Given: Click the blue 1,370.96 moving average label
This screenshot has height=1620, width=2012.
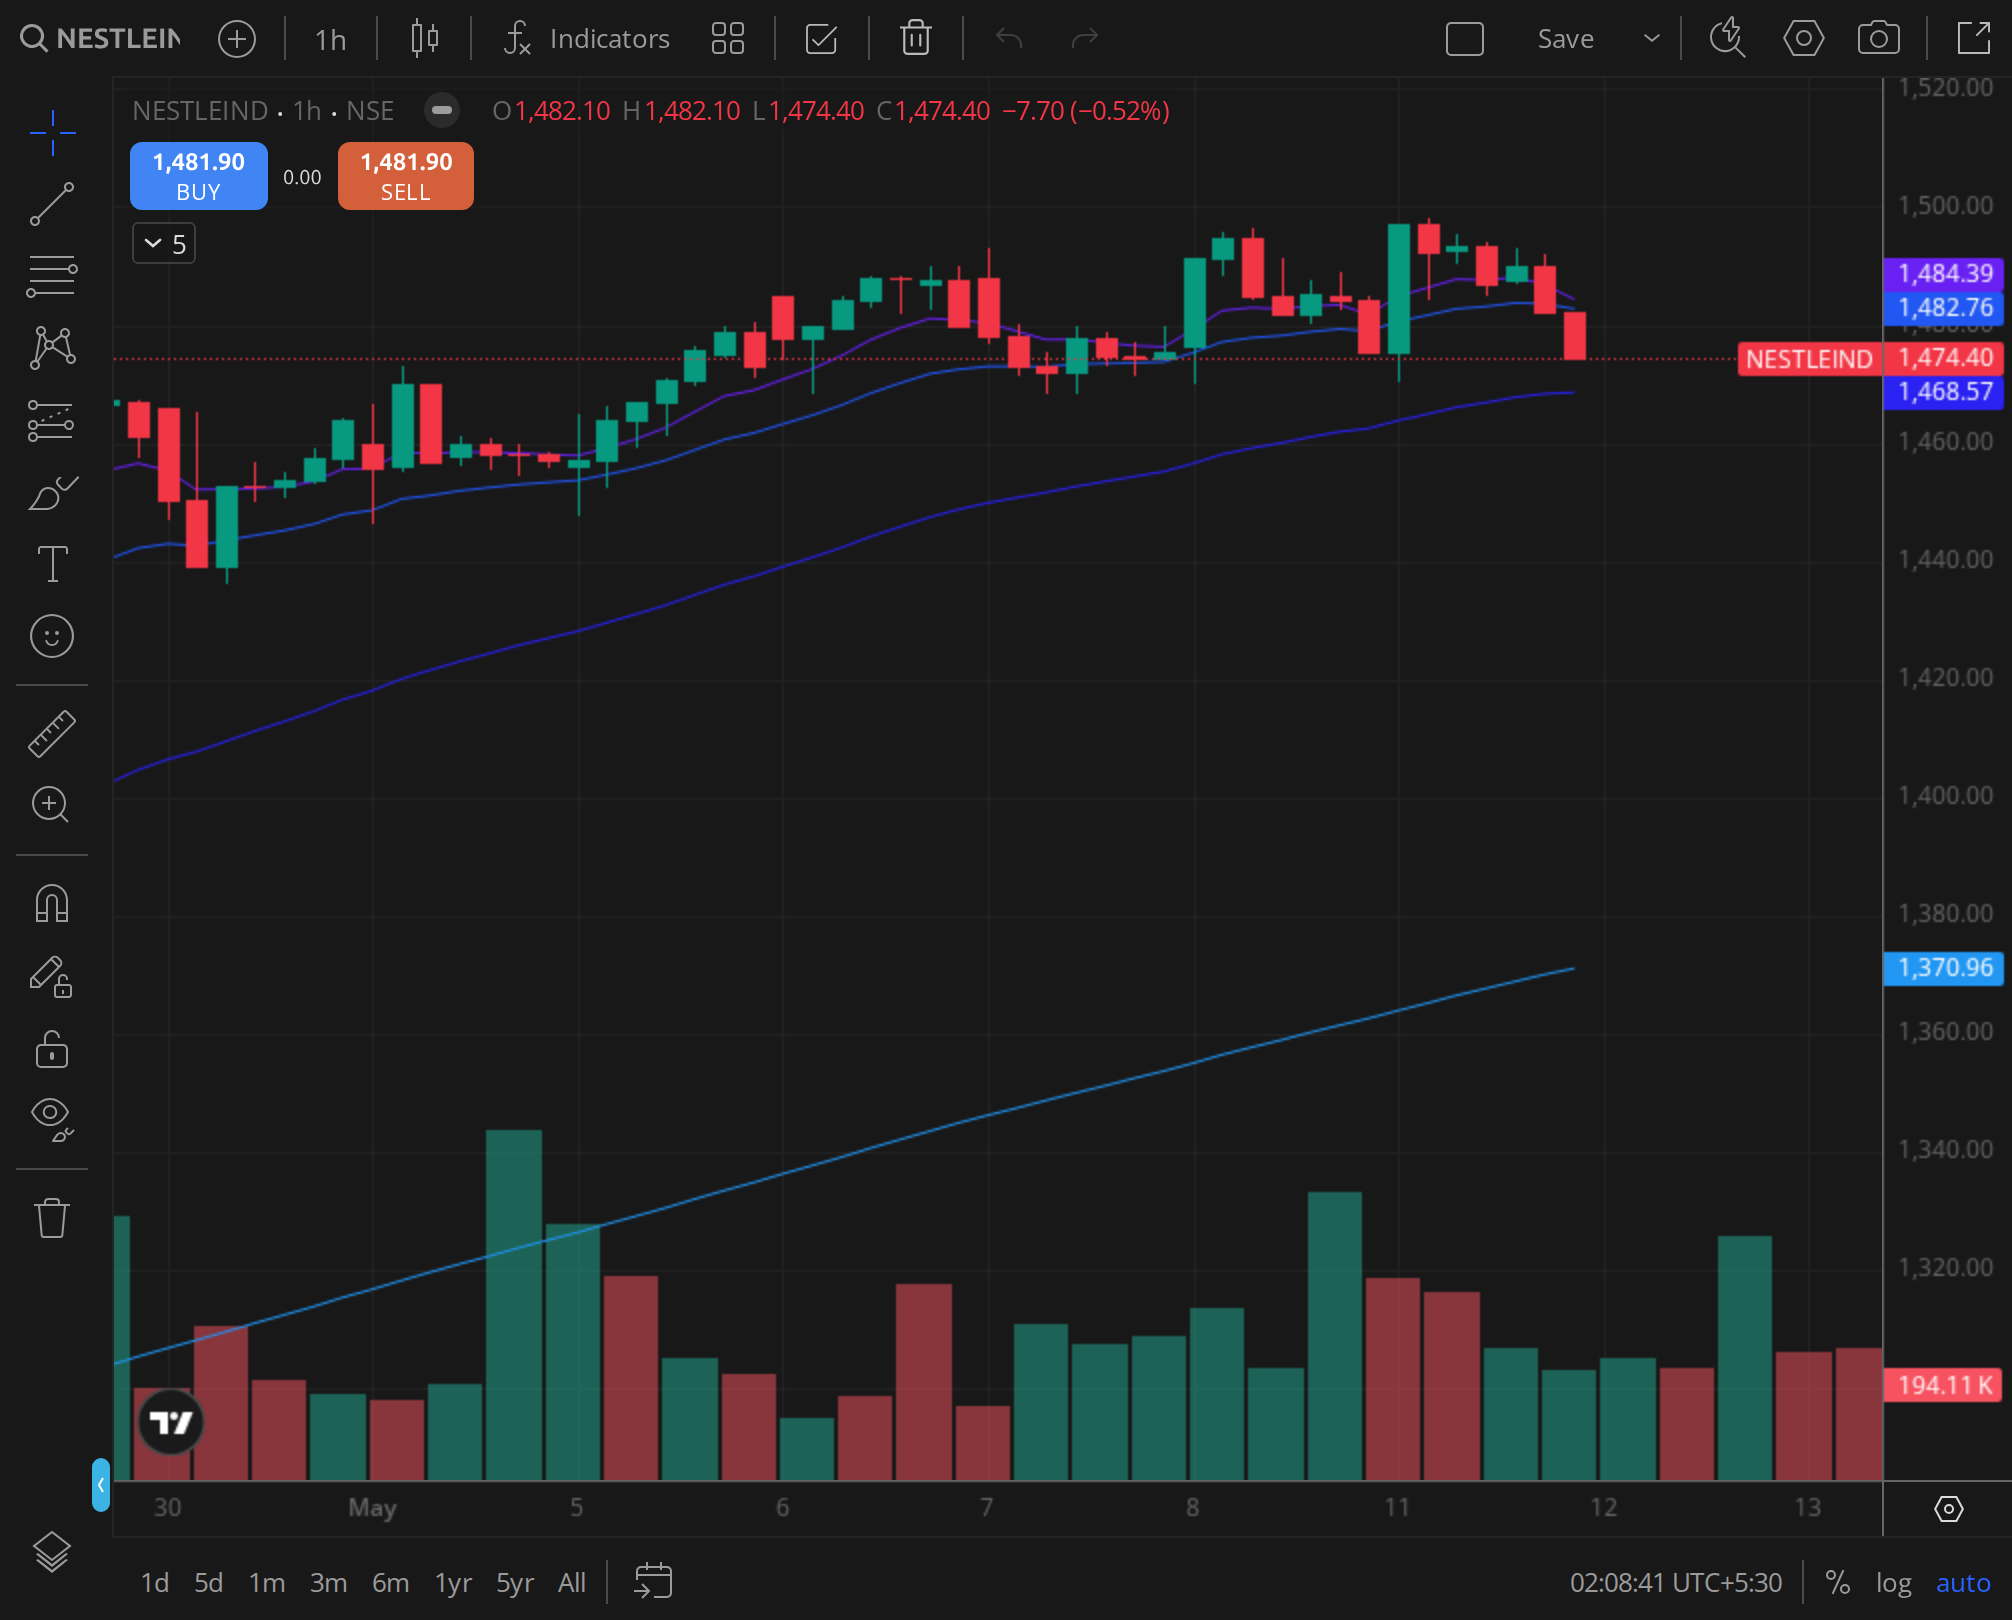Looking at the screenshot, I should point(1945,968).
